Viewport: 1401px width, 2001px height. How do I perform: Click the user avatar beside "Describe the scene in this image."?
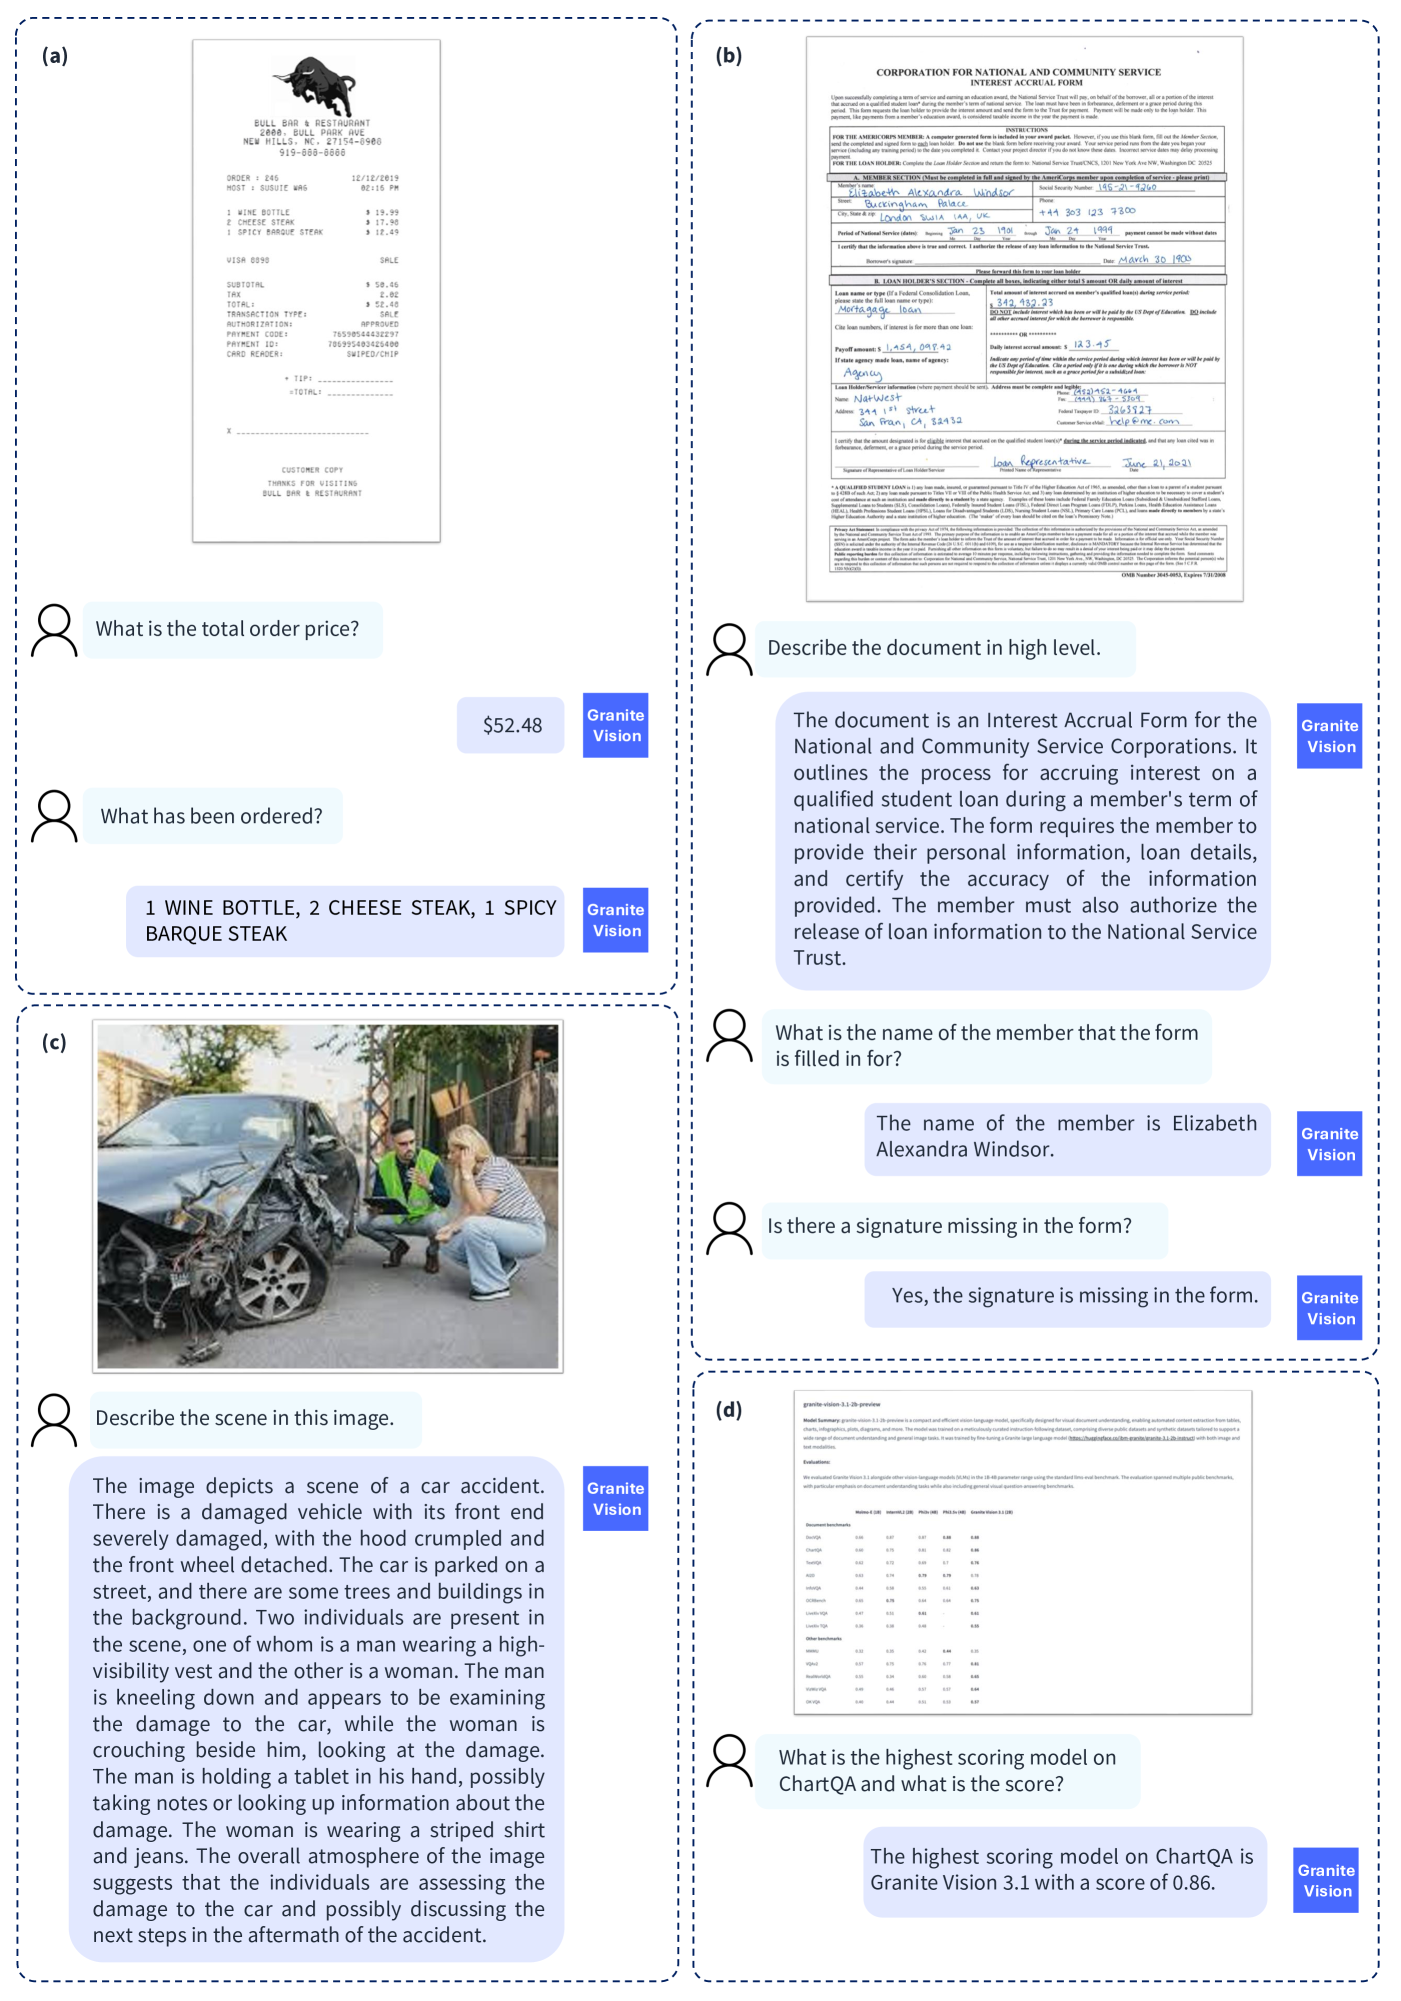point(54,1420)
